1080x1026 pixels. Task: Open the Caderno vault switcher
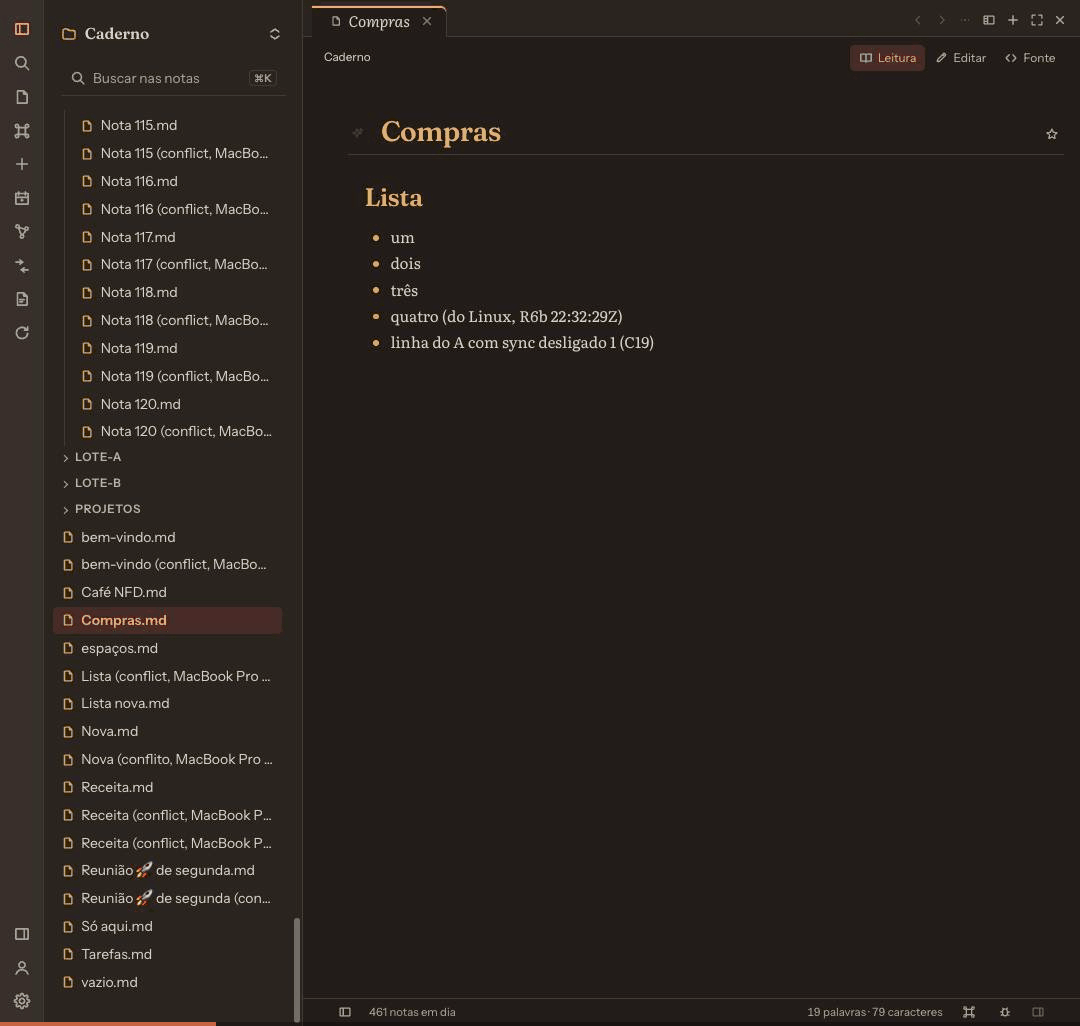[172, 34]
